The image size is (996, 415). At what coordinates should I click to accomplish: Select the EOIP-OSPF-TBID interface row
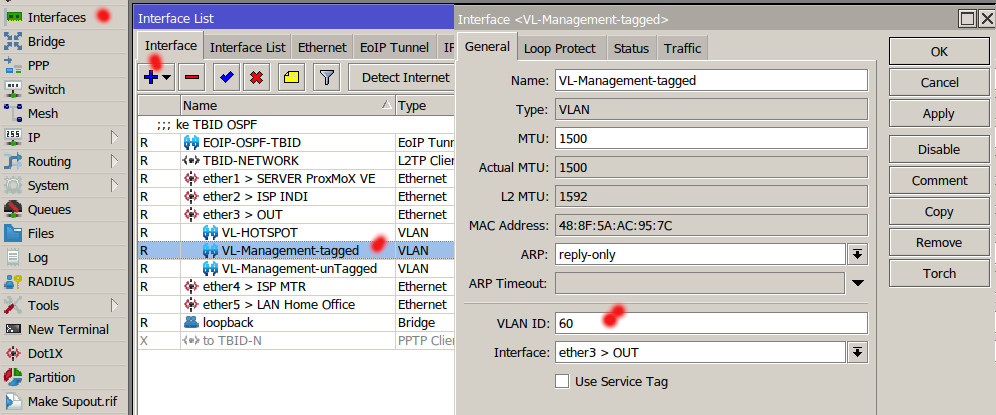(x=296, y=142)
